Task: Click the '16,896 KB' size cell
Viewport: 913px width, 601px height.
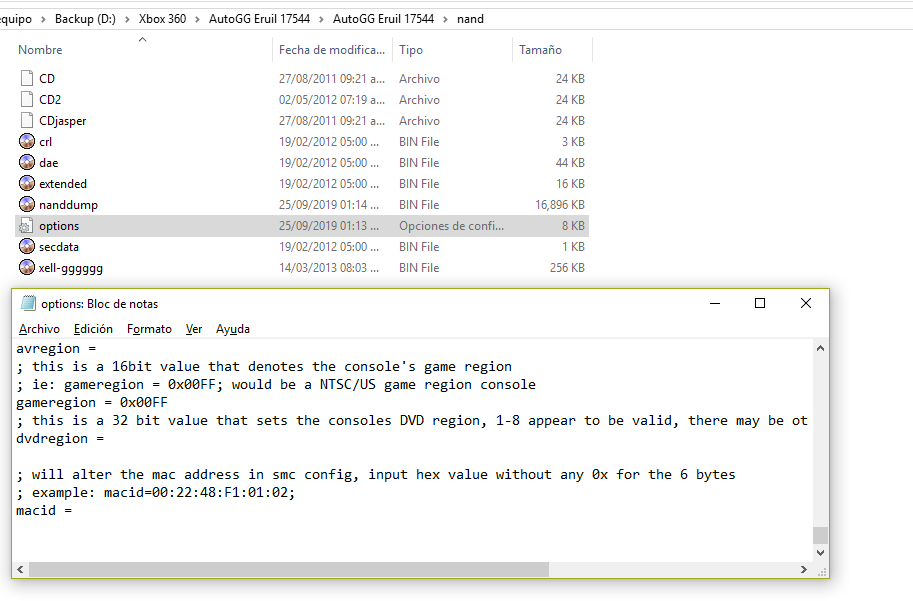Action: point(560,204)
